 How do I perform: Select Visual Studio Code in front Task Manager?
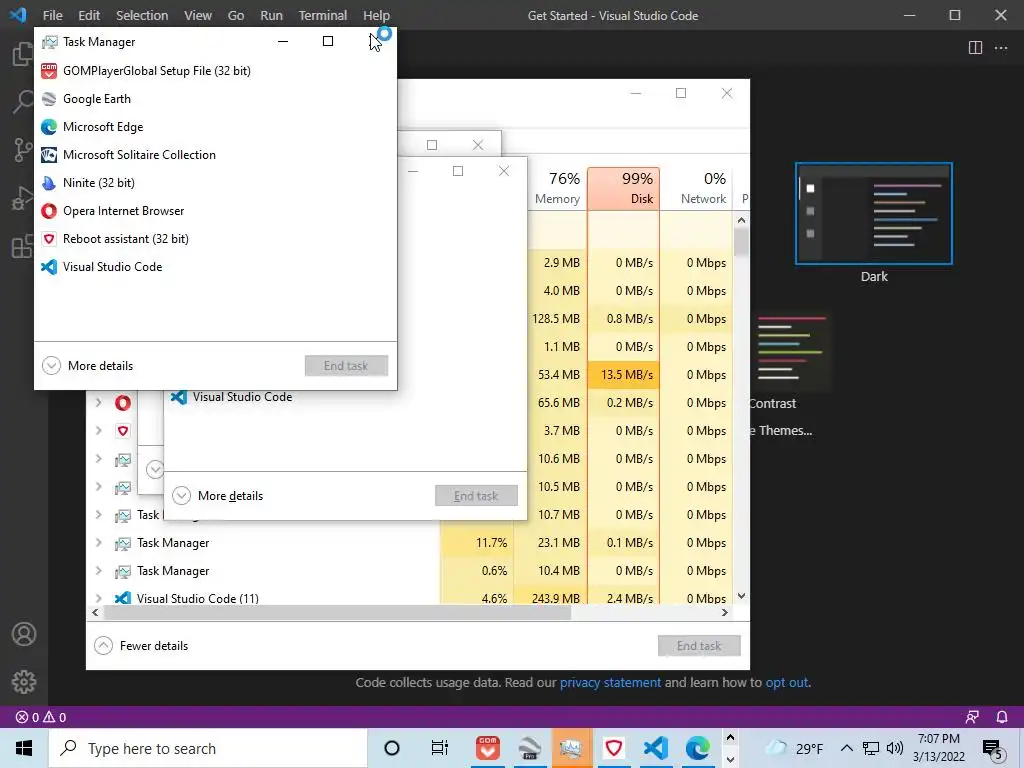coord(216,266)
